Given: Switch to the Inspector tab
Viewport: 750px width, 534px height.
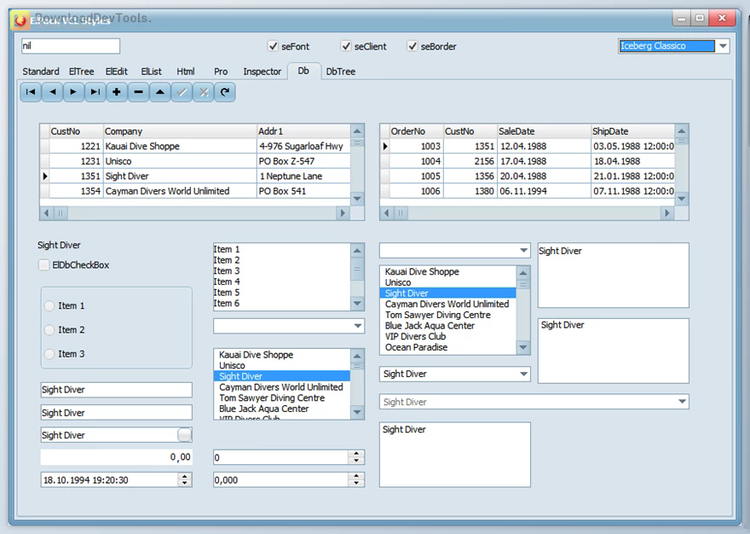Looking at the screenshot, I should [262, 71].
